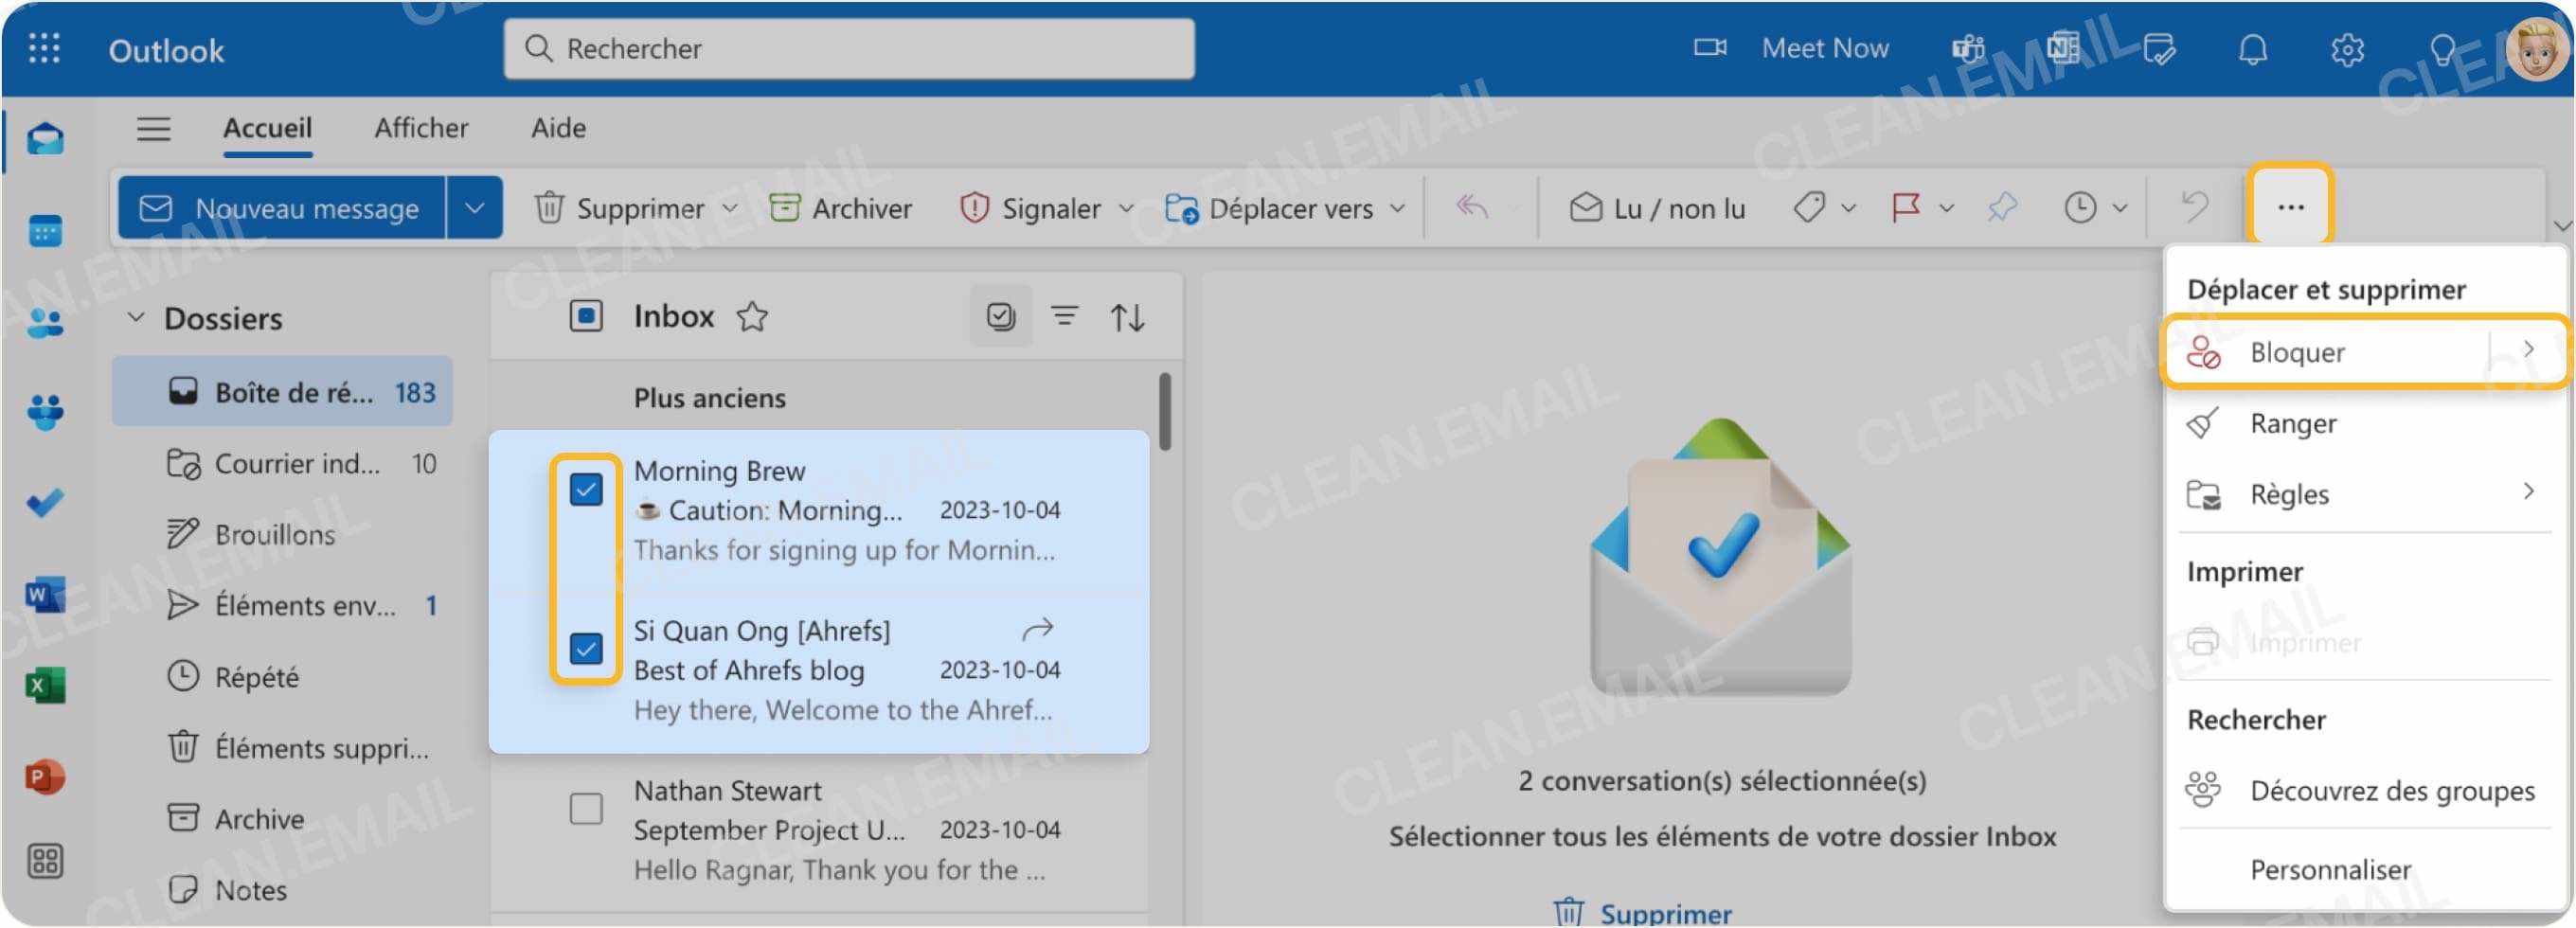Choose Découvrez des groupes menu item
Viewport: 2576px width, 928px height.
click(2364, 790)
